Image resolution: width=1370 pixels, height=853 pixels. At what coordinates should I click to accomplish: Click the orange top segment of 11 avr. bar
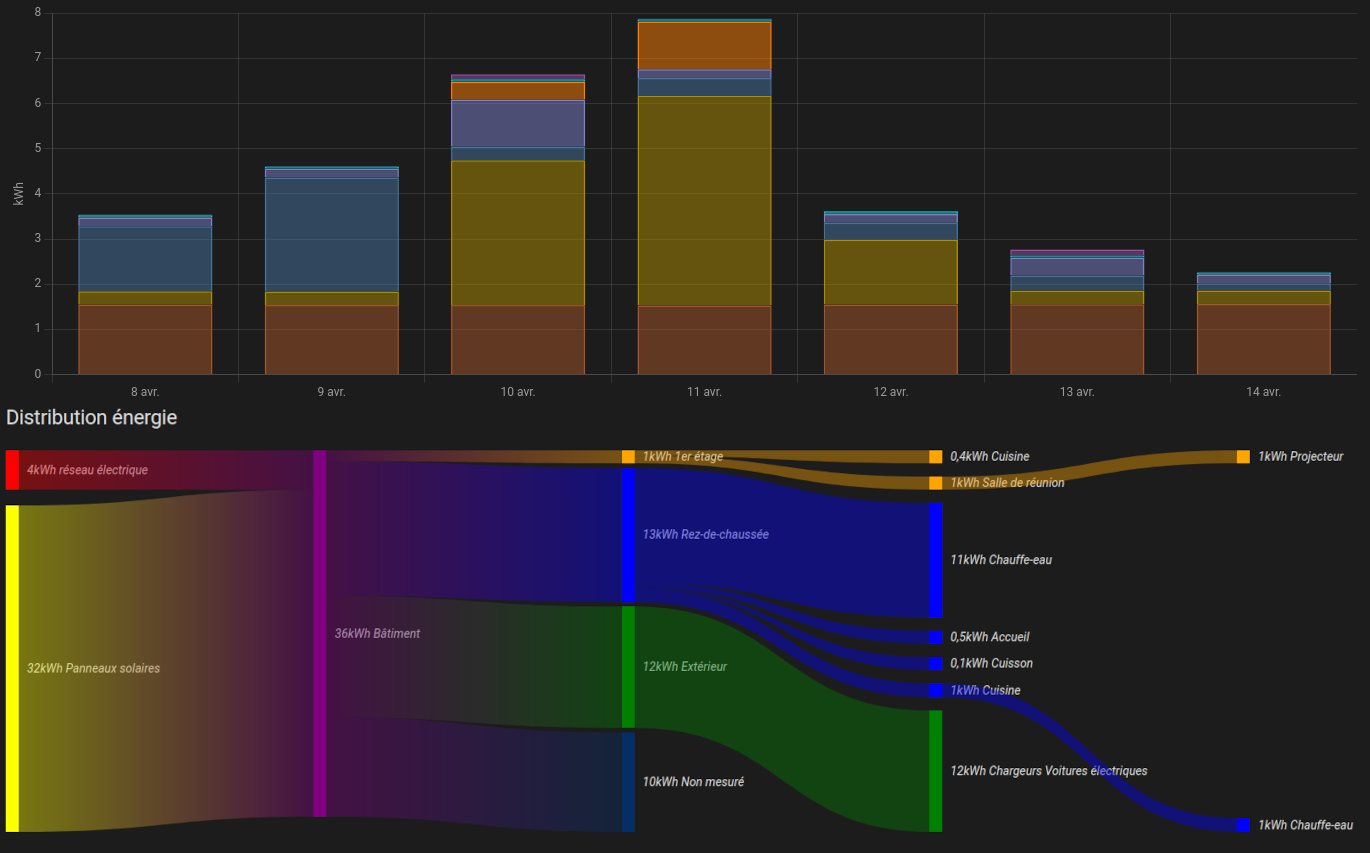click(704, 46)
